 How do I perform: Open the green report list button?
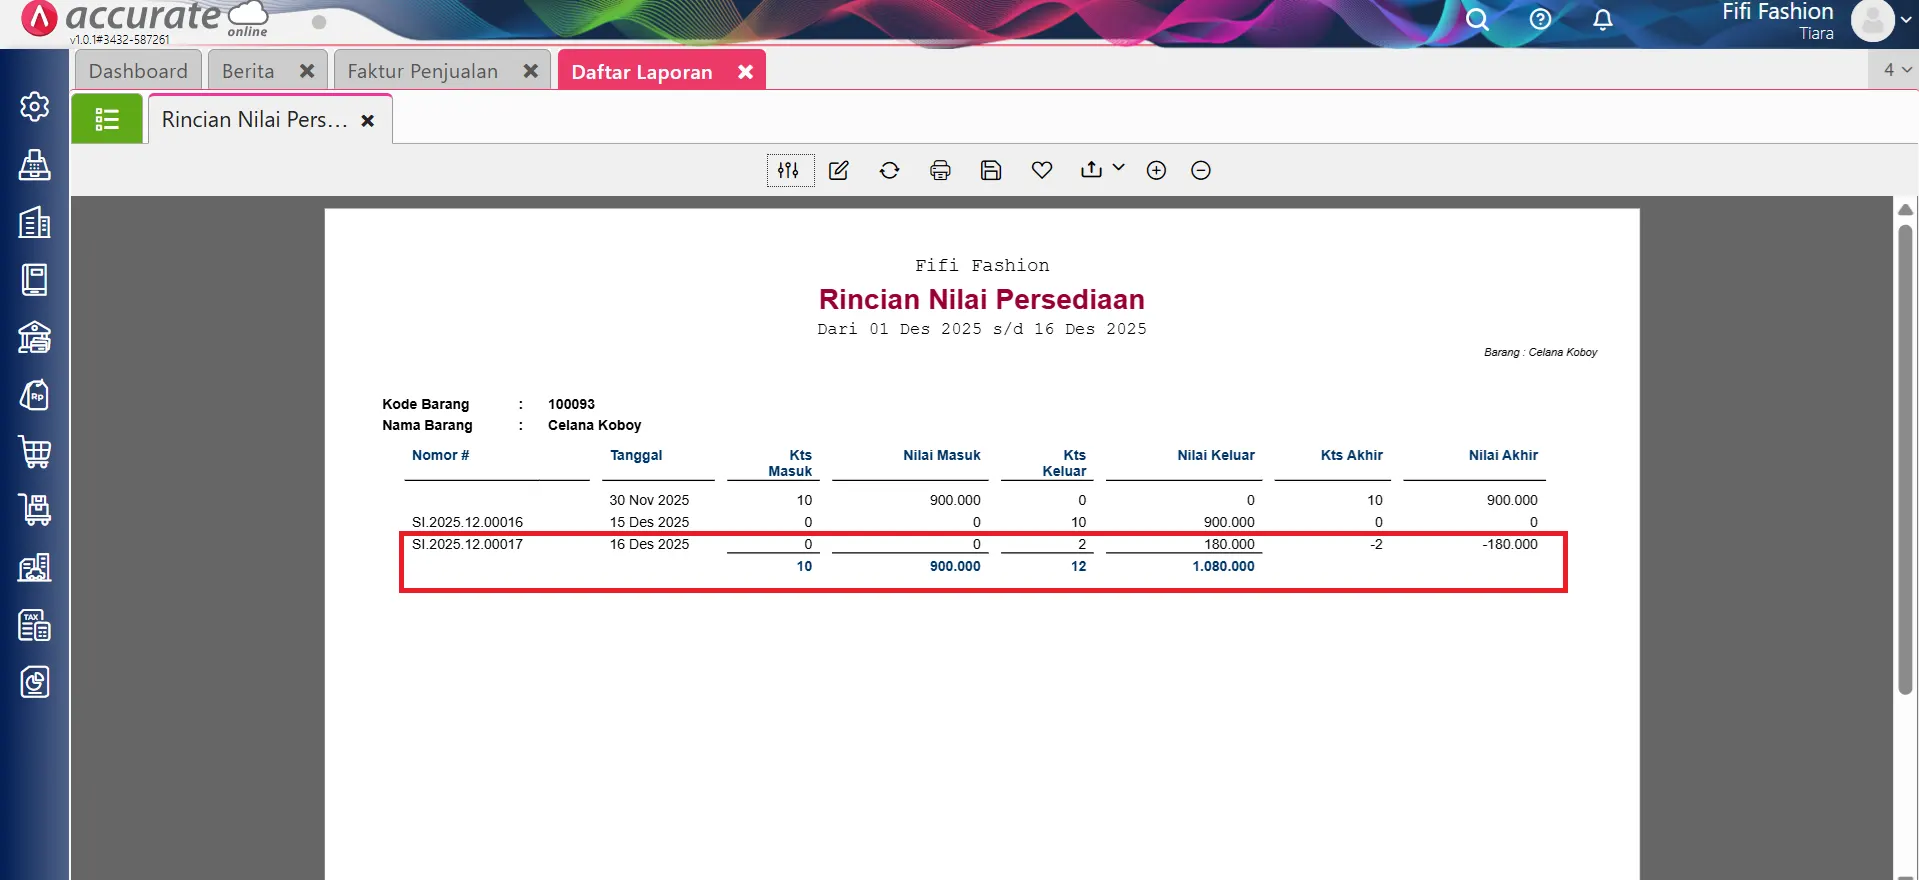click(107, 120)
